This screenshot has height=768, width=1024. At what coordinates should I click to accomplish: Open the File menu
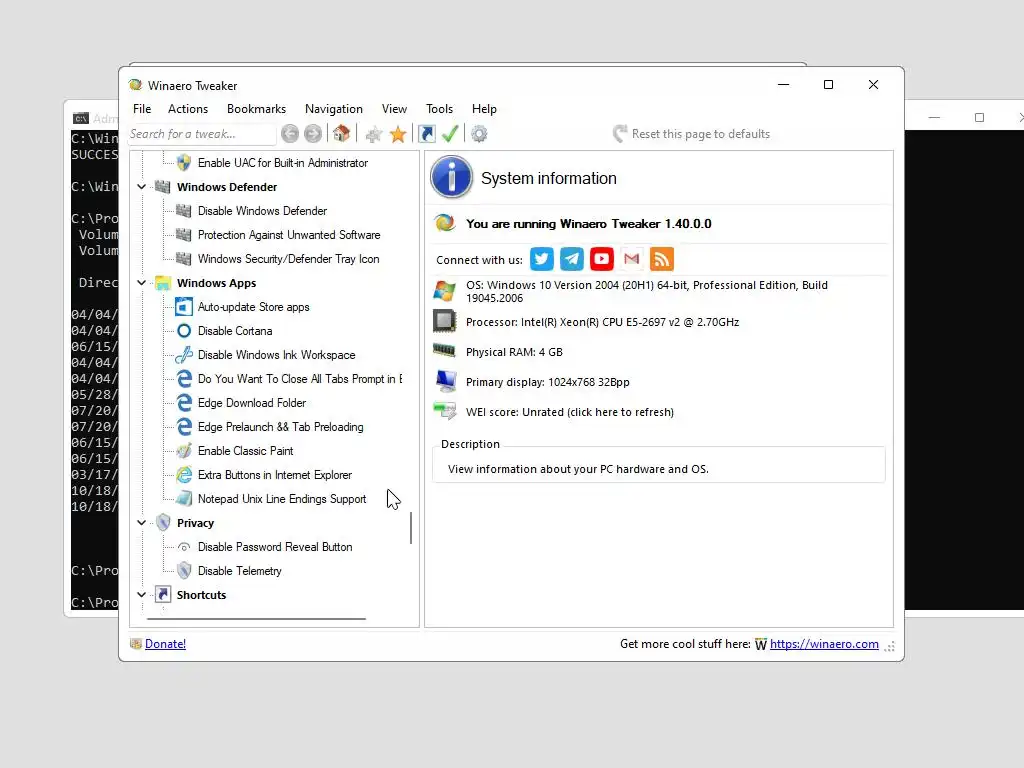(x=142, y=109)
